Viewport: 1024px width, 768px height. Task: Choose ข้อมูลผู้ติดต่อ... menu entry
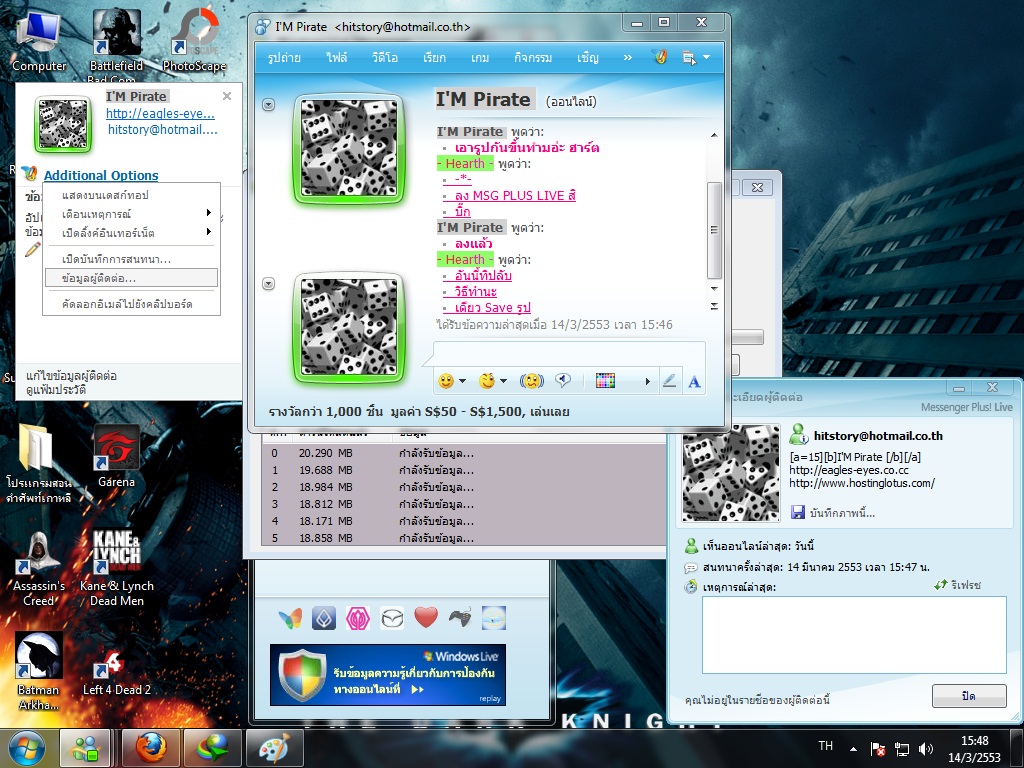(131, 278)
